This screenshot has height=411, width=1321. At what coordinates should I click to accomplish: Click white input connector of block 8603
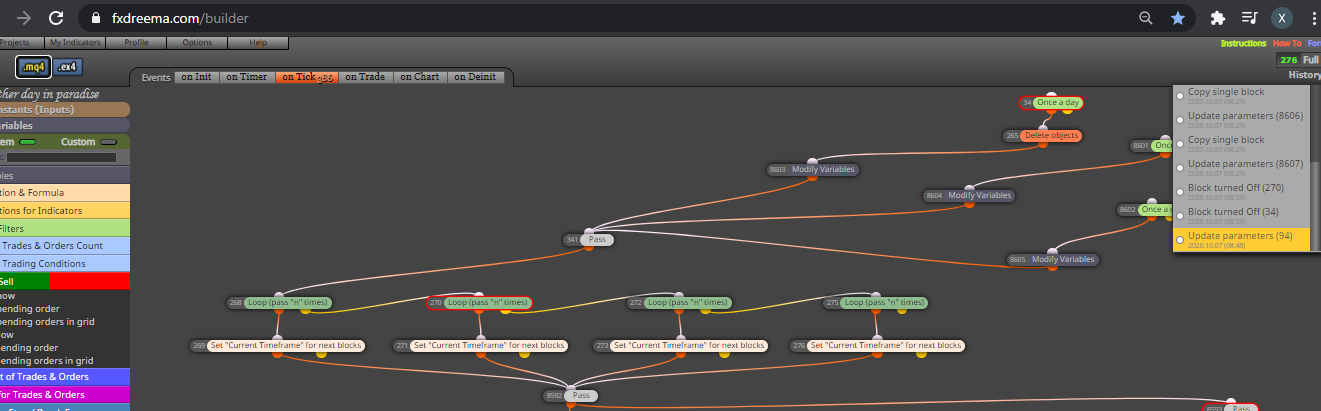coord(812,161)
